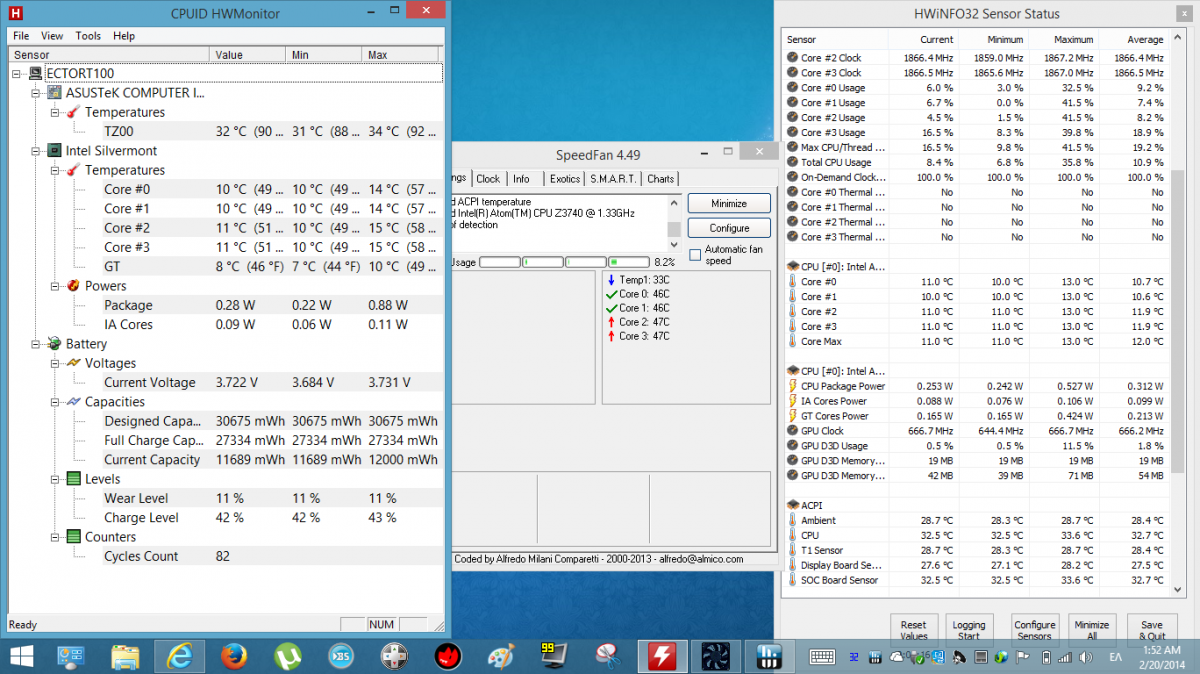Open the Paint palette taskbar icon
The width and height of the screenshot is (1200, 674).
coord(500,656)
